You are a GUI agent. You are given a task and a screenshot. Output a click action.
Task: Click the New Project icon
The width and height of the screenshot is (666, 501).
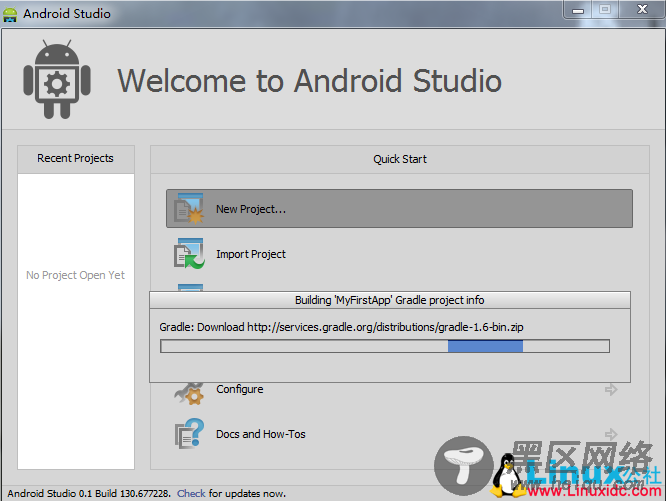coord(189,208)
